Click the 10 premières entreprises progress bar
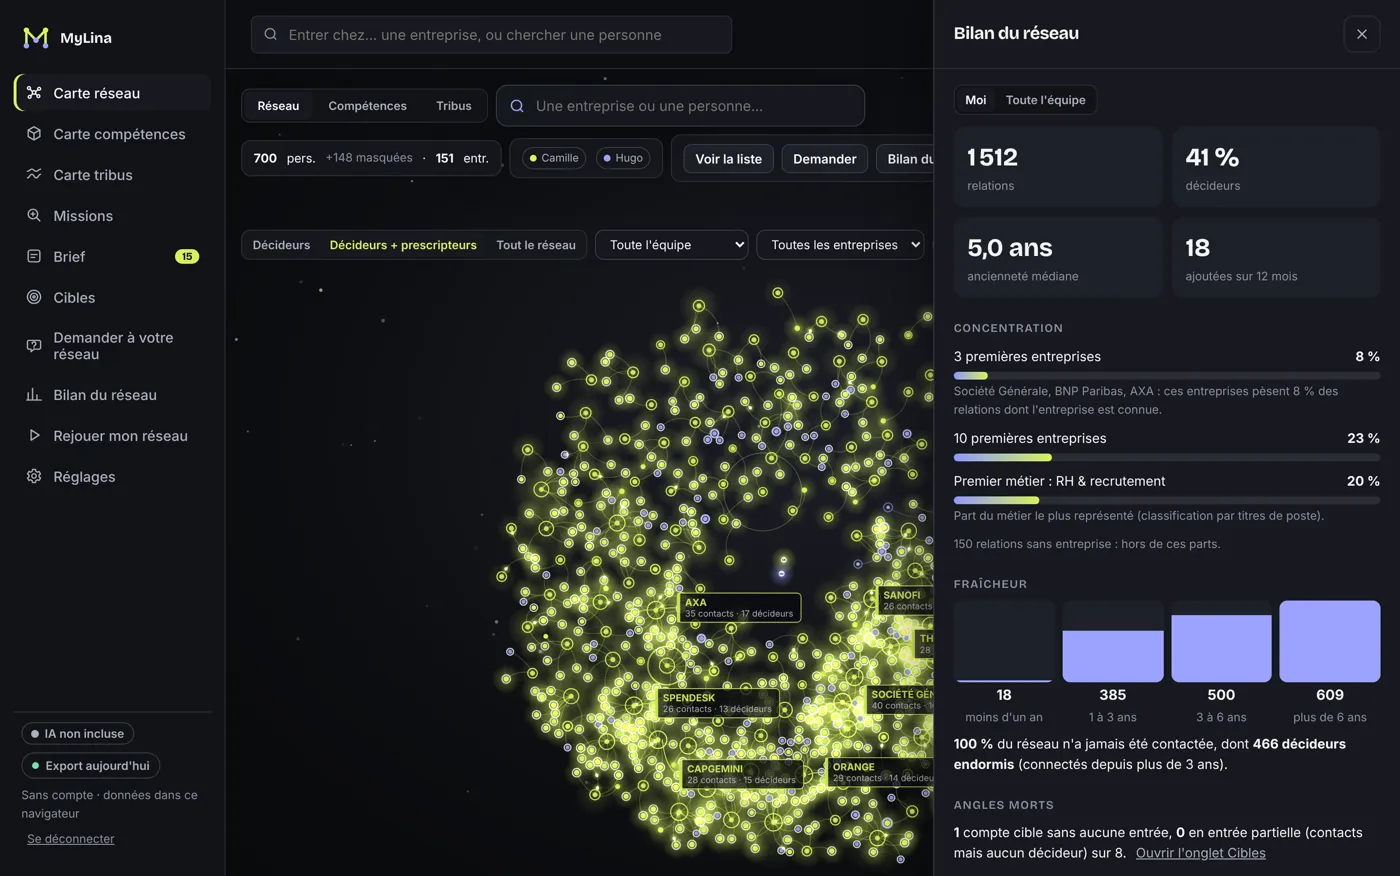The width and height of the screenshot is (1400, 876). tap(1166, 458)
